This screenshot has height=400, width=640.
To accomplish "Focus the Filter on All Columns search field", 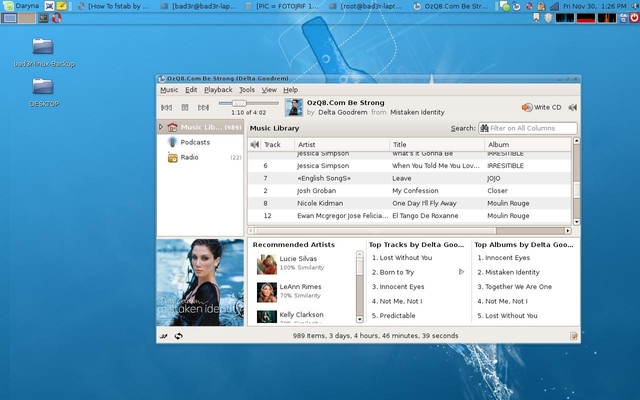I will (x=528, y=128).
